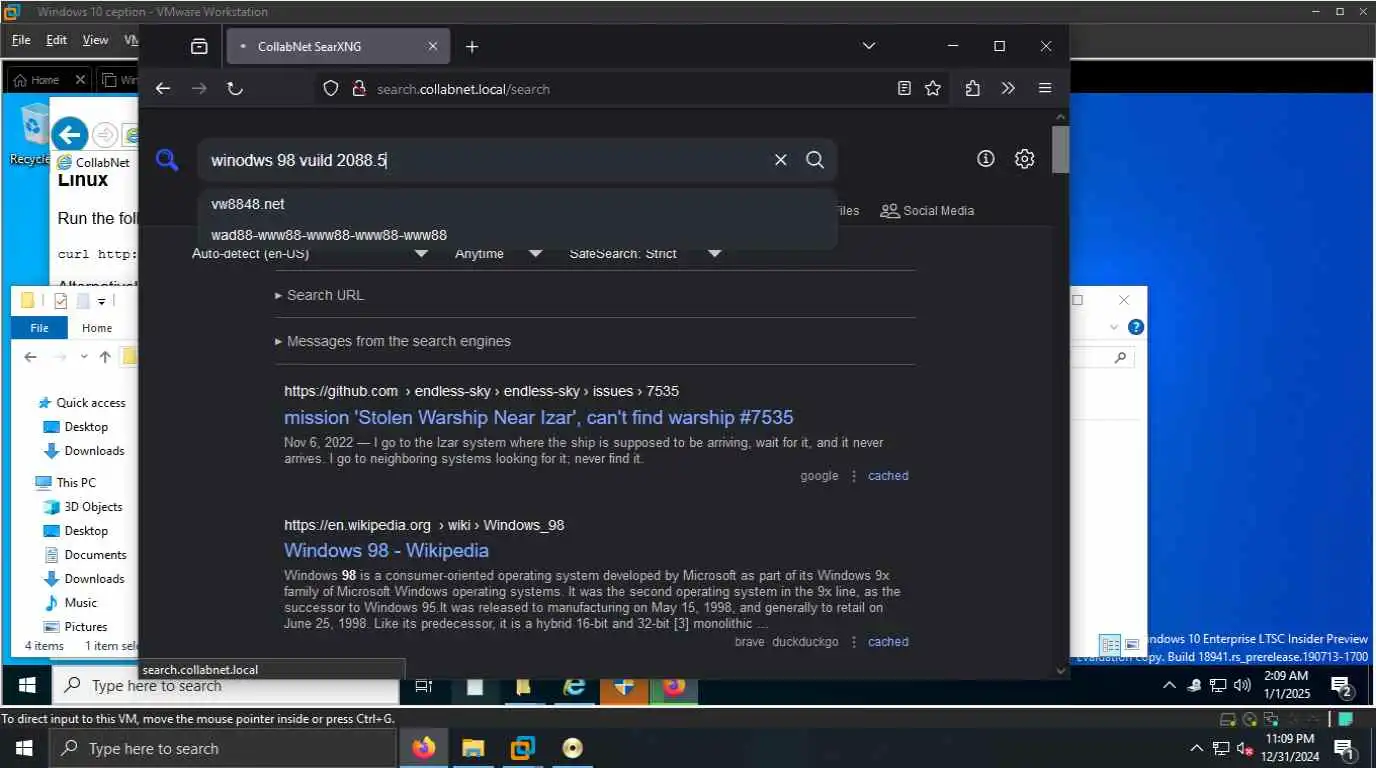Screen dimensions: 1376x768
Task: Go back in Internet Explorer window
Action: point(69,134)
